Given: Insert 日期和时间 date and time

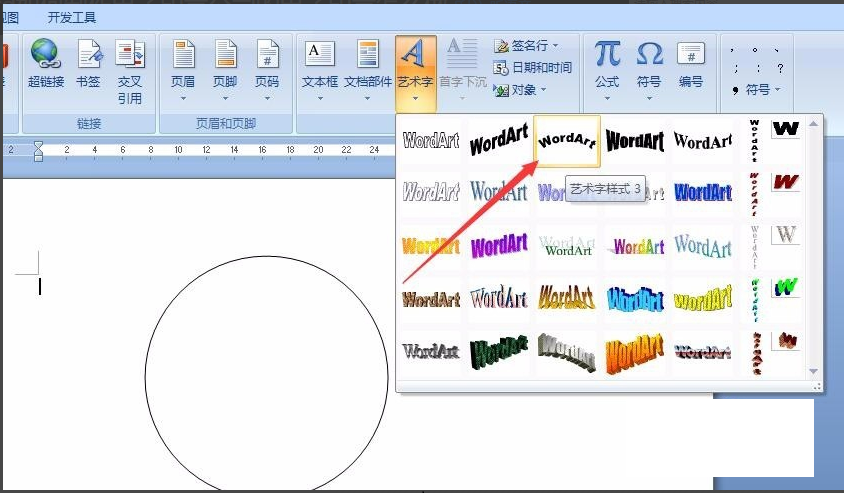Looking at the screenshot, I should pos(533,68).
